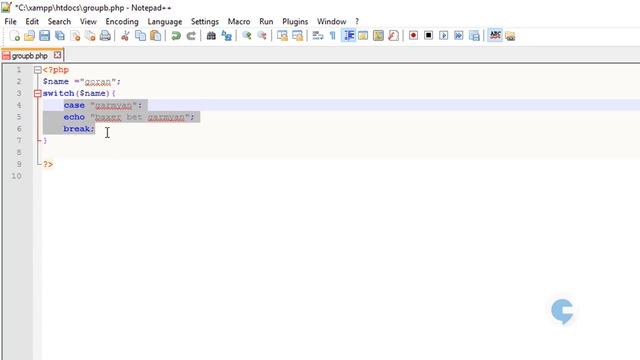Image resolution: width=640 pixels, height=360 pixels.
Task: Toggle the ABC spell-check icon
Action: 495,36
